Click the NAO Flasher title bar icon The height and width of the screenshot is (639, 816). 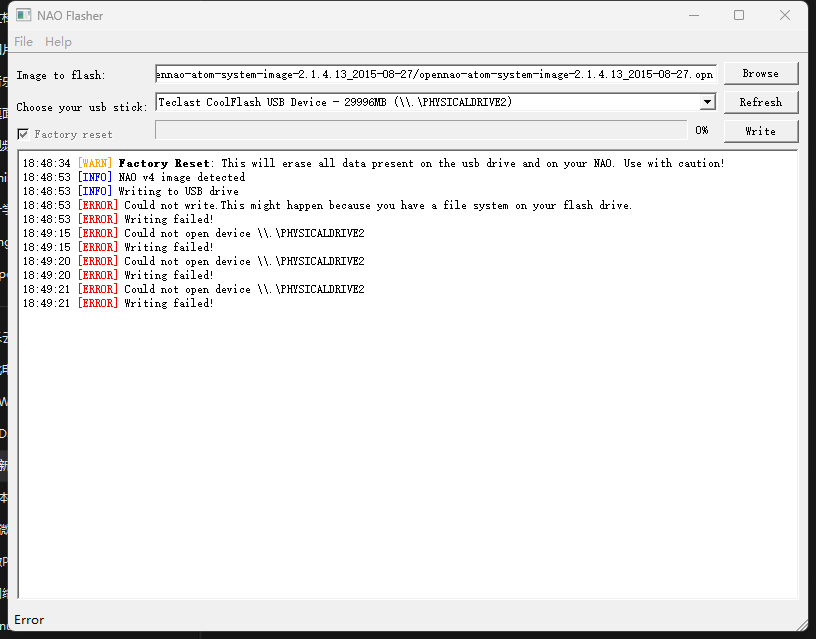pos(23,16)
